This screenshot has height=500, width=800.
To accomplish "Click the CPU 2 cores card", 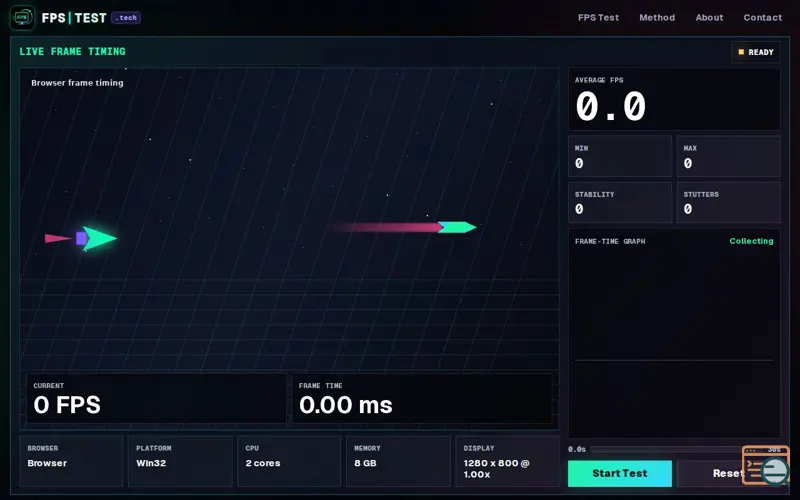I will [289, 461].
